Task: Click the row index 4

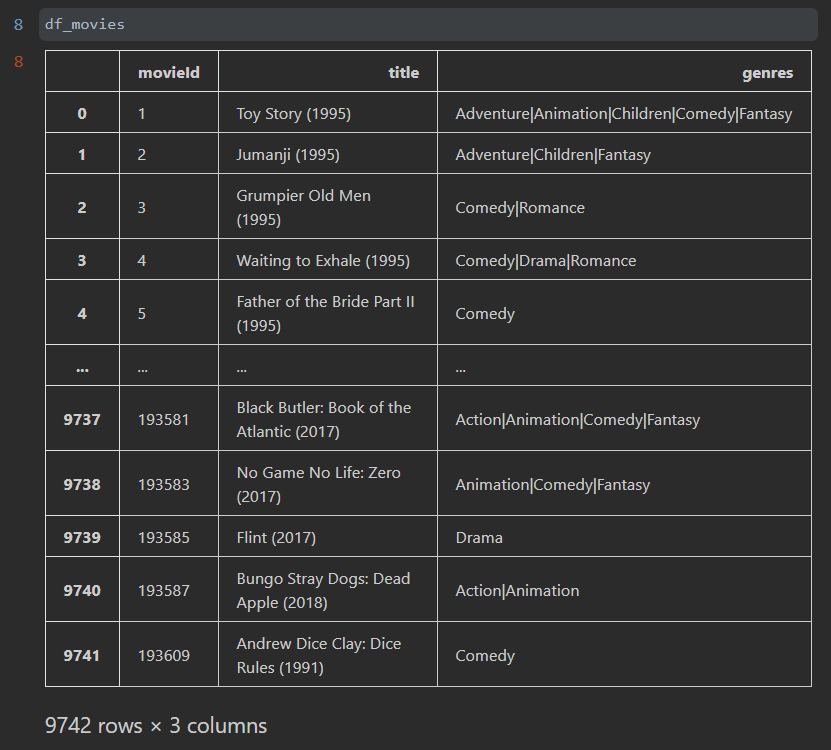Action: point(82,313)
